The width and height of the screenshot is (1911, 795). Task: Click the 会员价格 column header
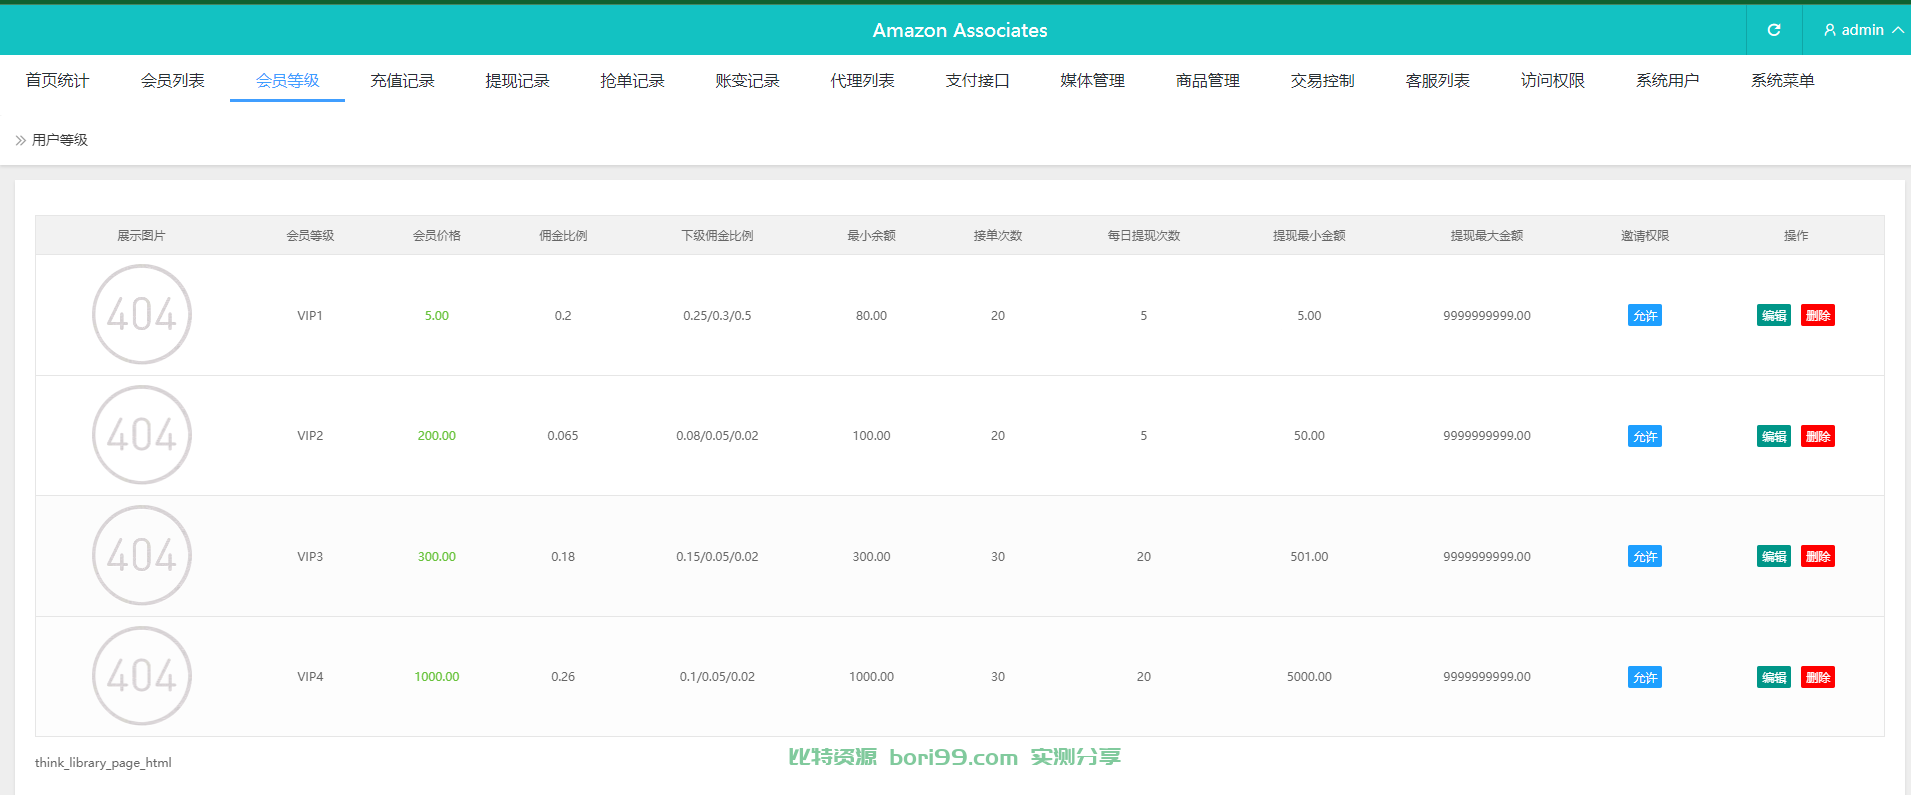coord(437,236)
